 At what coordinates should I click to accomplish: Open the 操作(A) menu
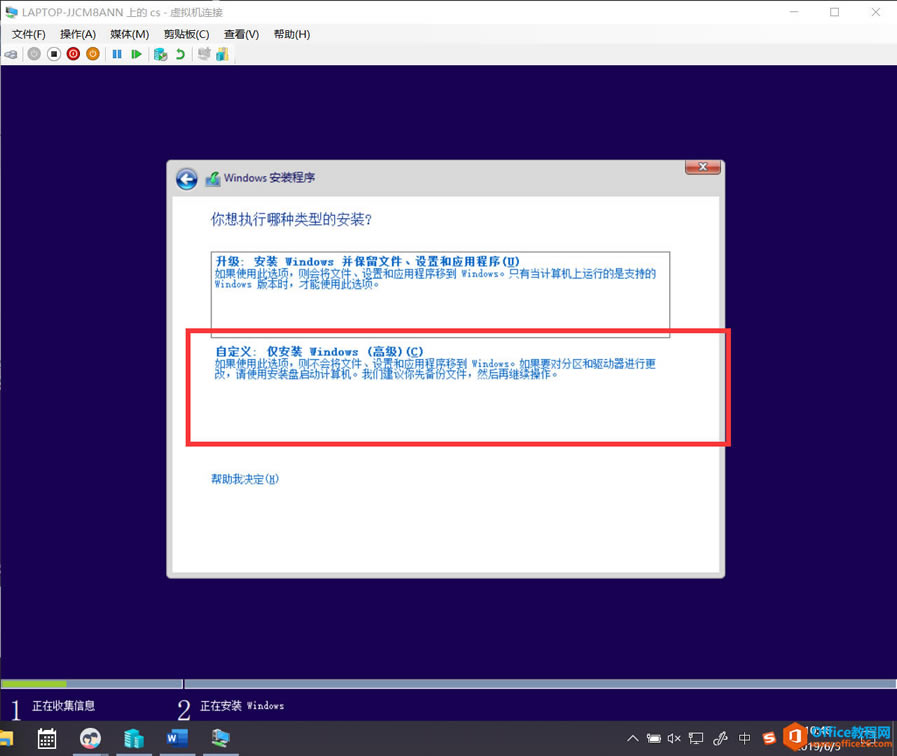click(78, 34)
